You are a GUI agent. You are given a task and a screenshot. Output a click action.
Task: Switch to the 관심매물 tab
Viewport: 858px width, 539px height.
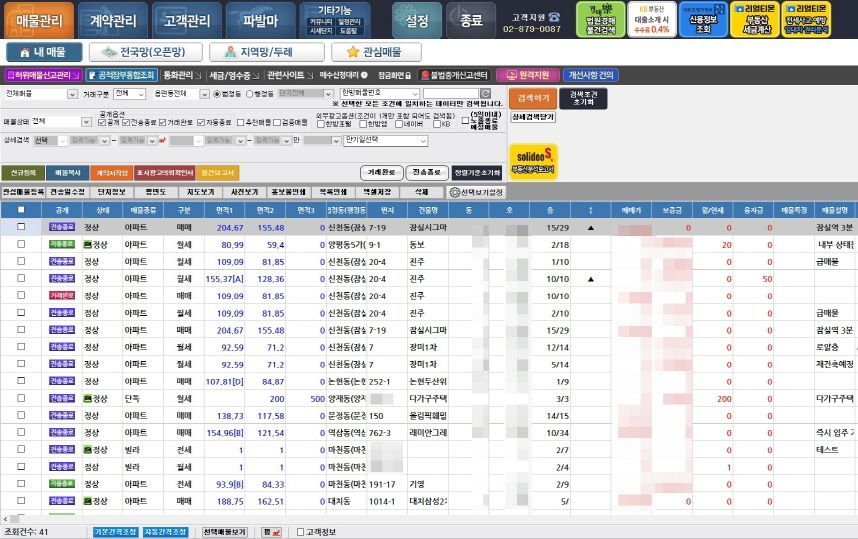(x=376, y=52)
